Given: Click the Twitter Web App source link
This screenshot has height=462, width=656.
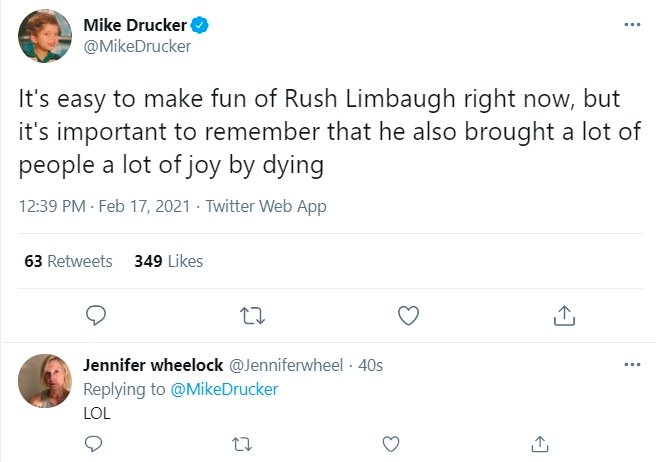Looking at the screenshot, I should [x=265, y=206].
